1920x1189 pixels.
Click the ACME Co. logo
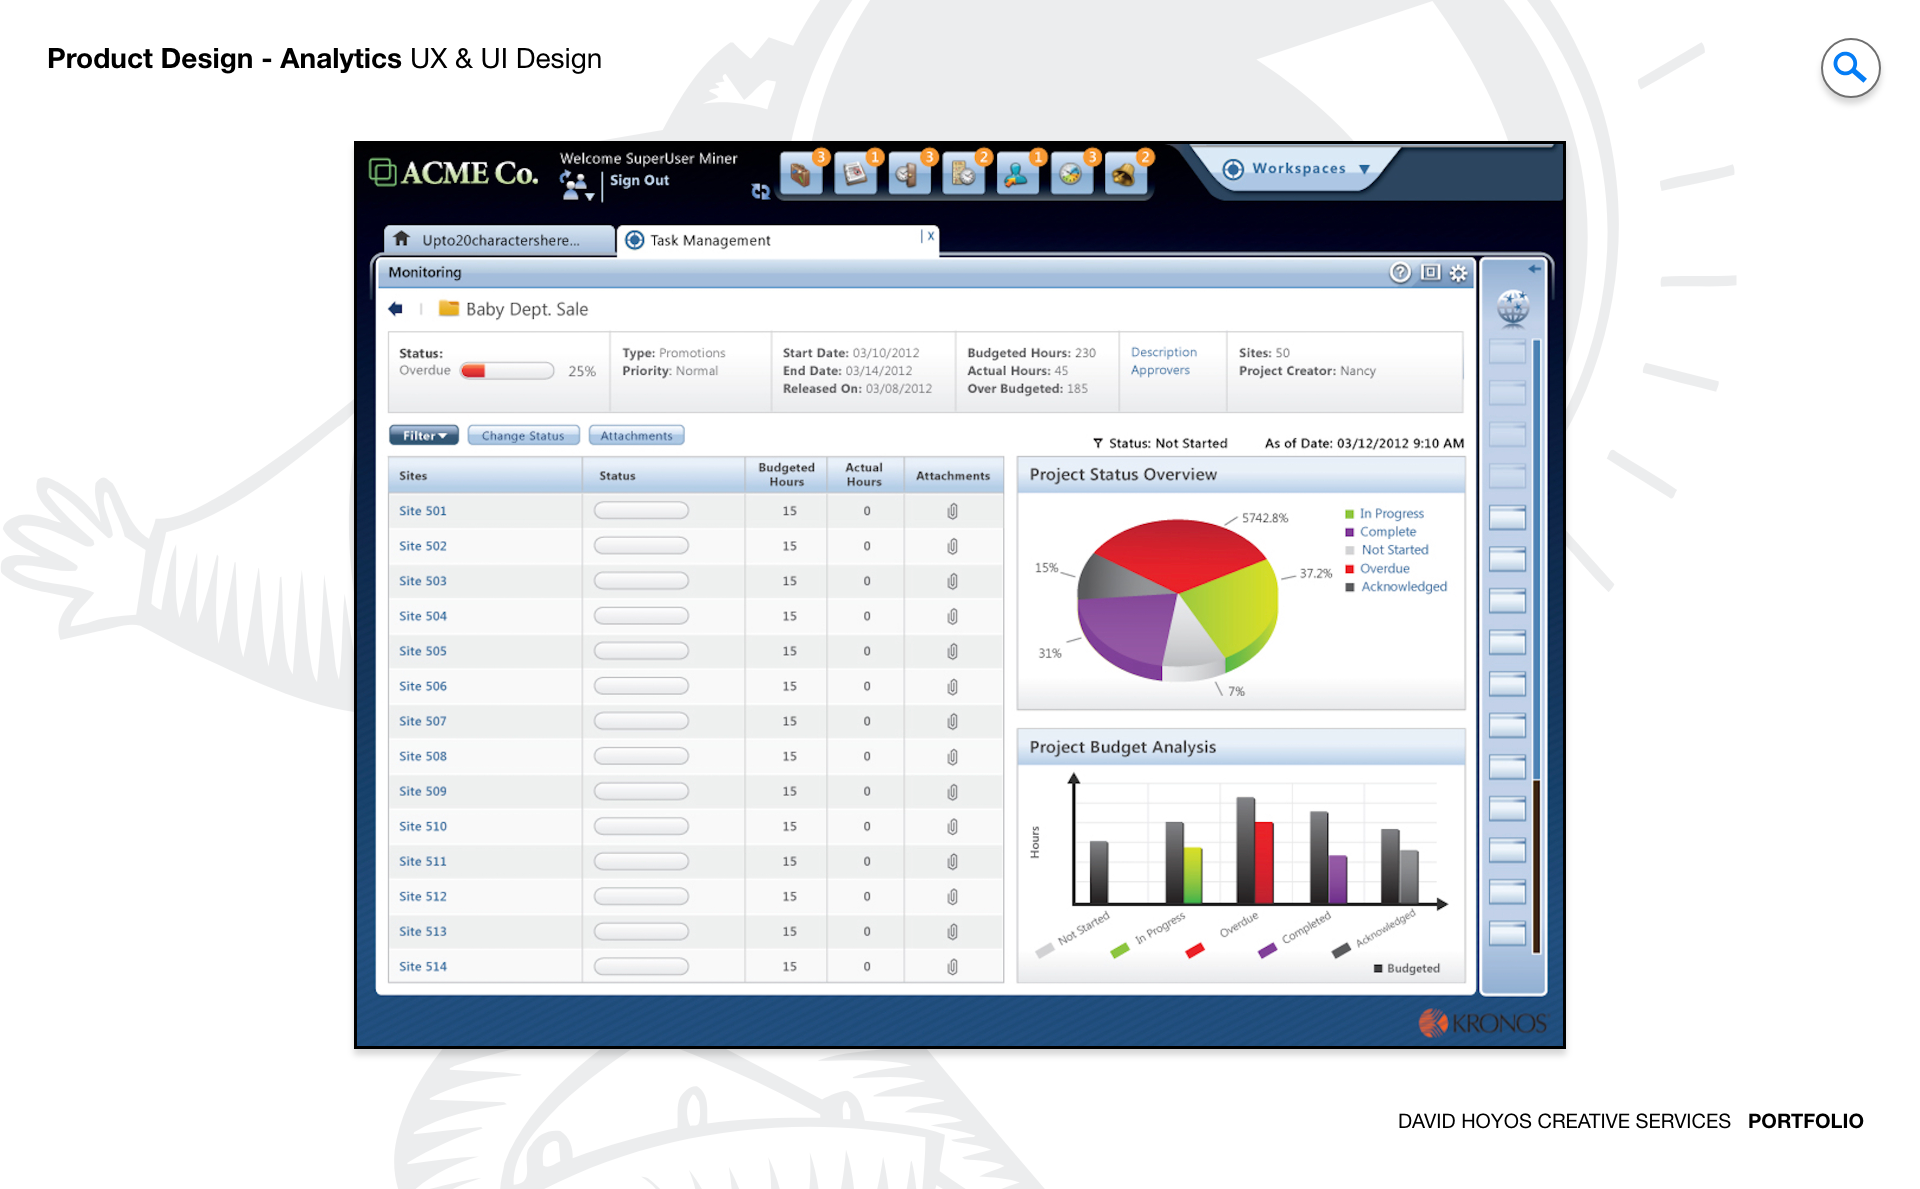point(454,173)
